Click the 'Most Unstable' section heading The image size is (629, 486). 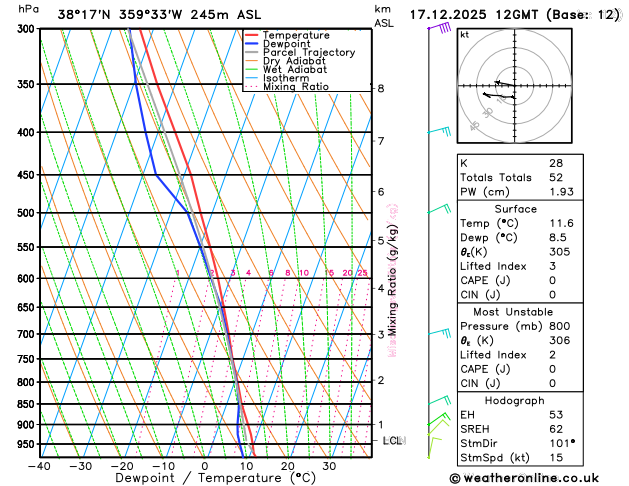pos(513,312)
